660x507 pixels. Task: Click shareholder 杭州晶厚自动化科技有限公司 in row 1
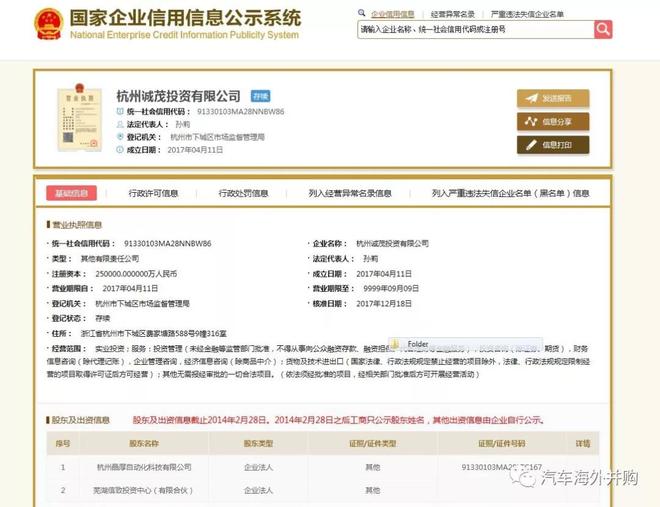click(144, 467)
